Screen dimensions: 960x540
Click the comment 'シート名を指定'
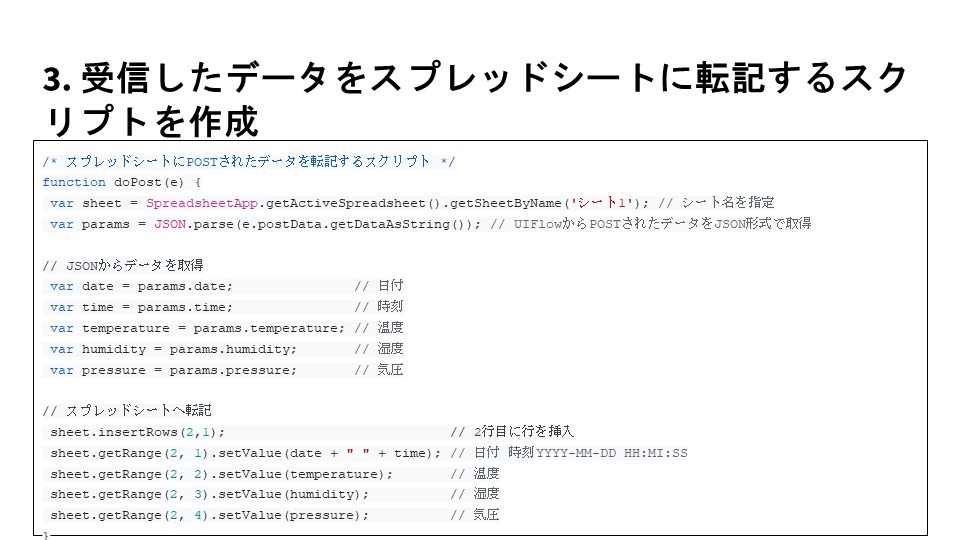point(728,203)
